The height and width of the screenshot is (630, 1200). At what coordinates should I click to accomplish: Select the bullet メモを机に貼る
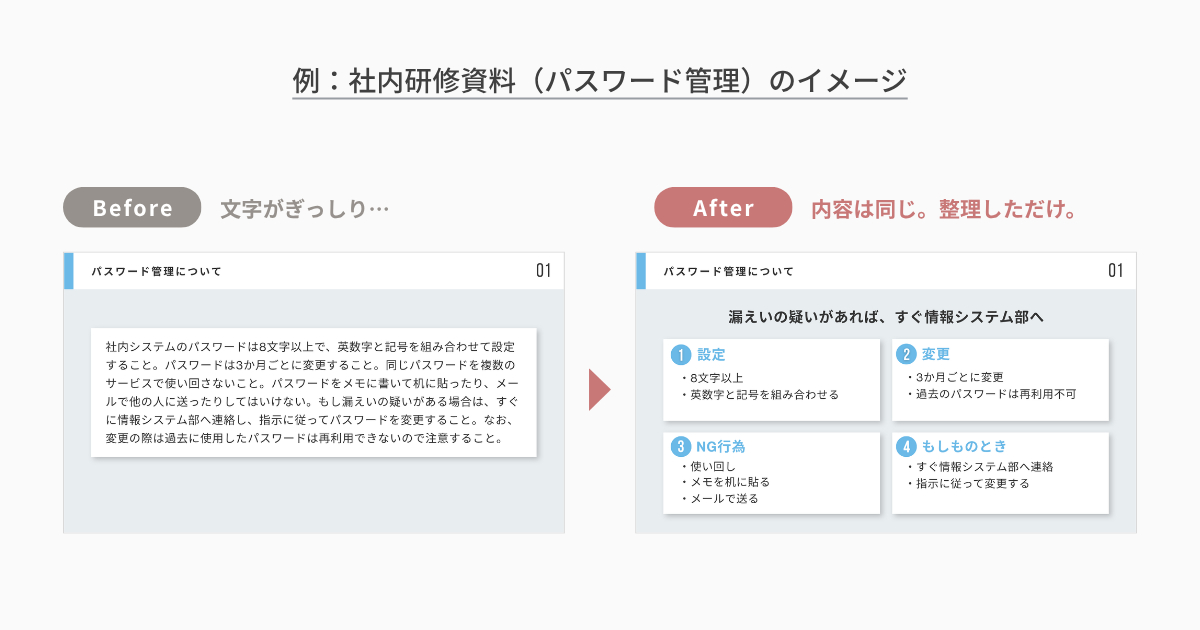725,482
